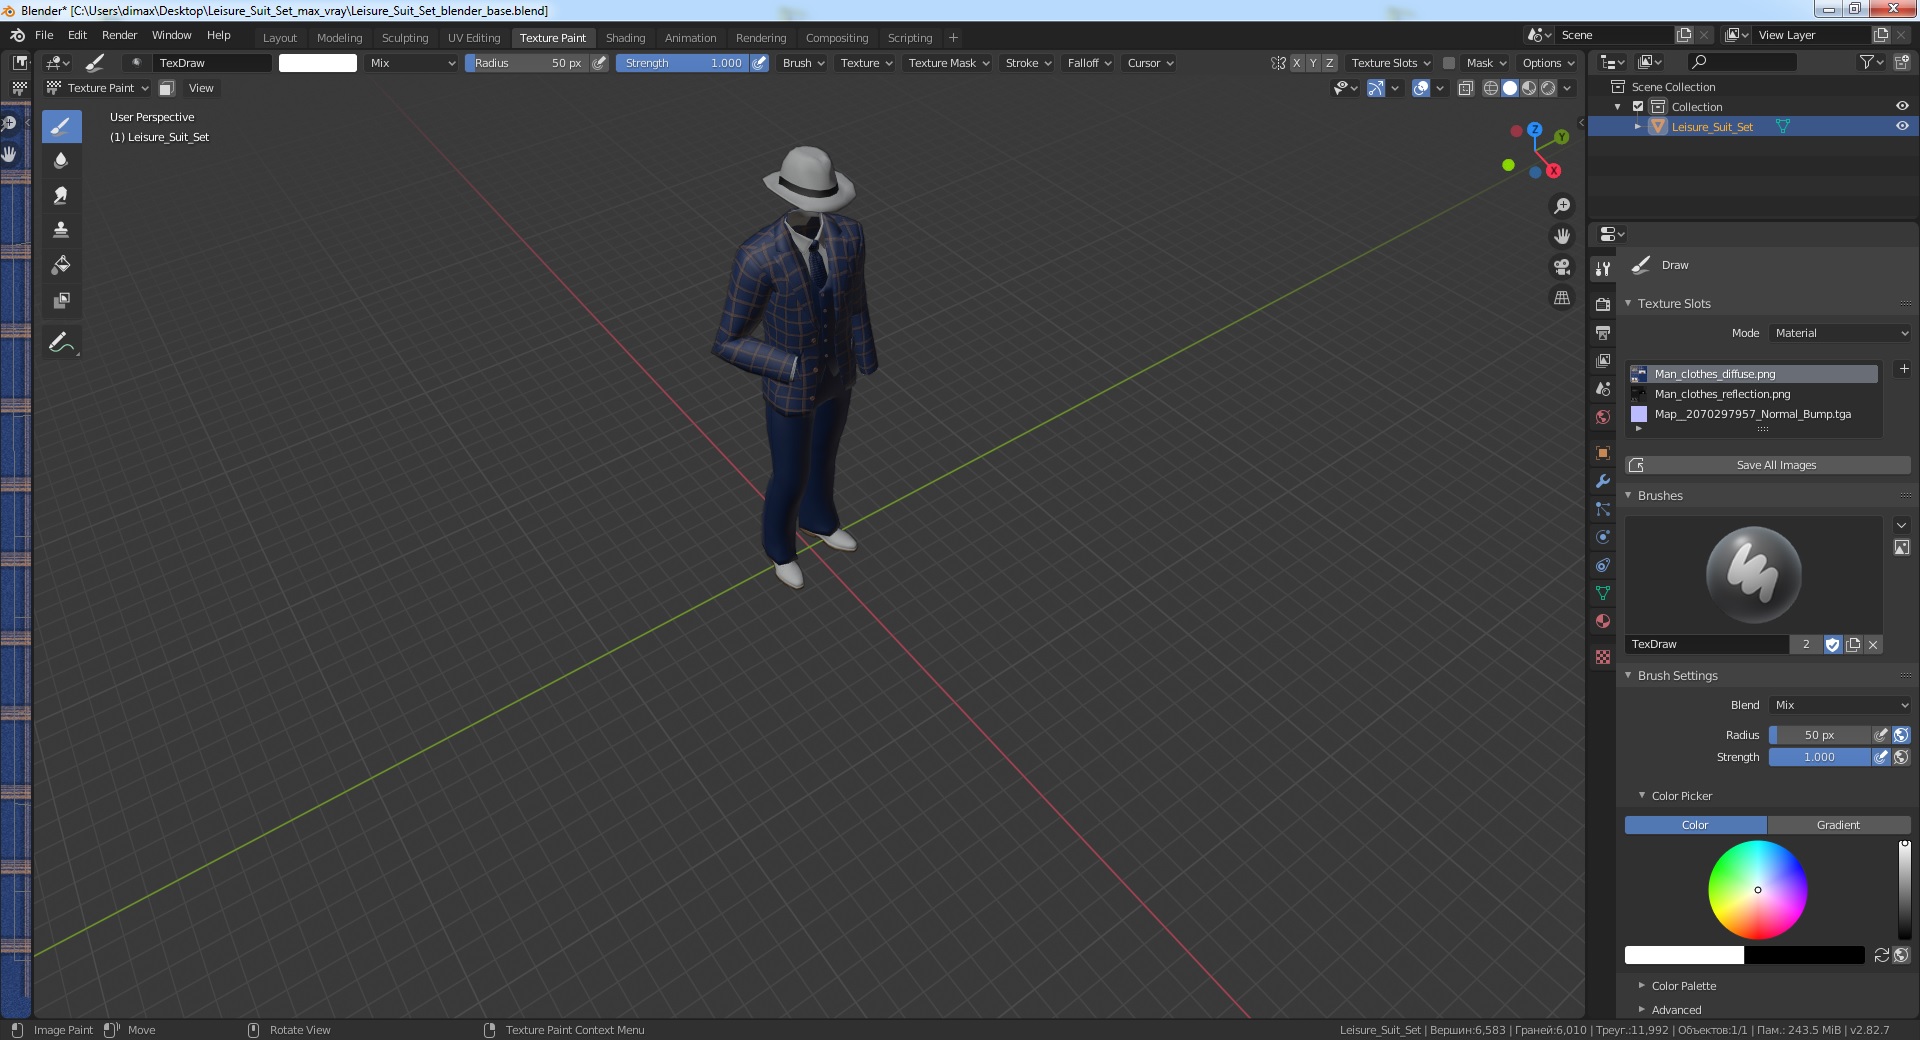Select the Fill bucket tool
1920x1040 pixels.
pos(61,265)
